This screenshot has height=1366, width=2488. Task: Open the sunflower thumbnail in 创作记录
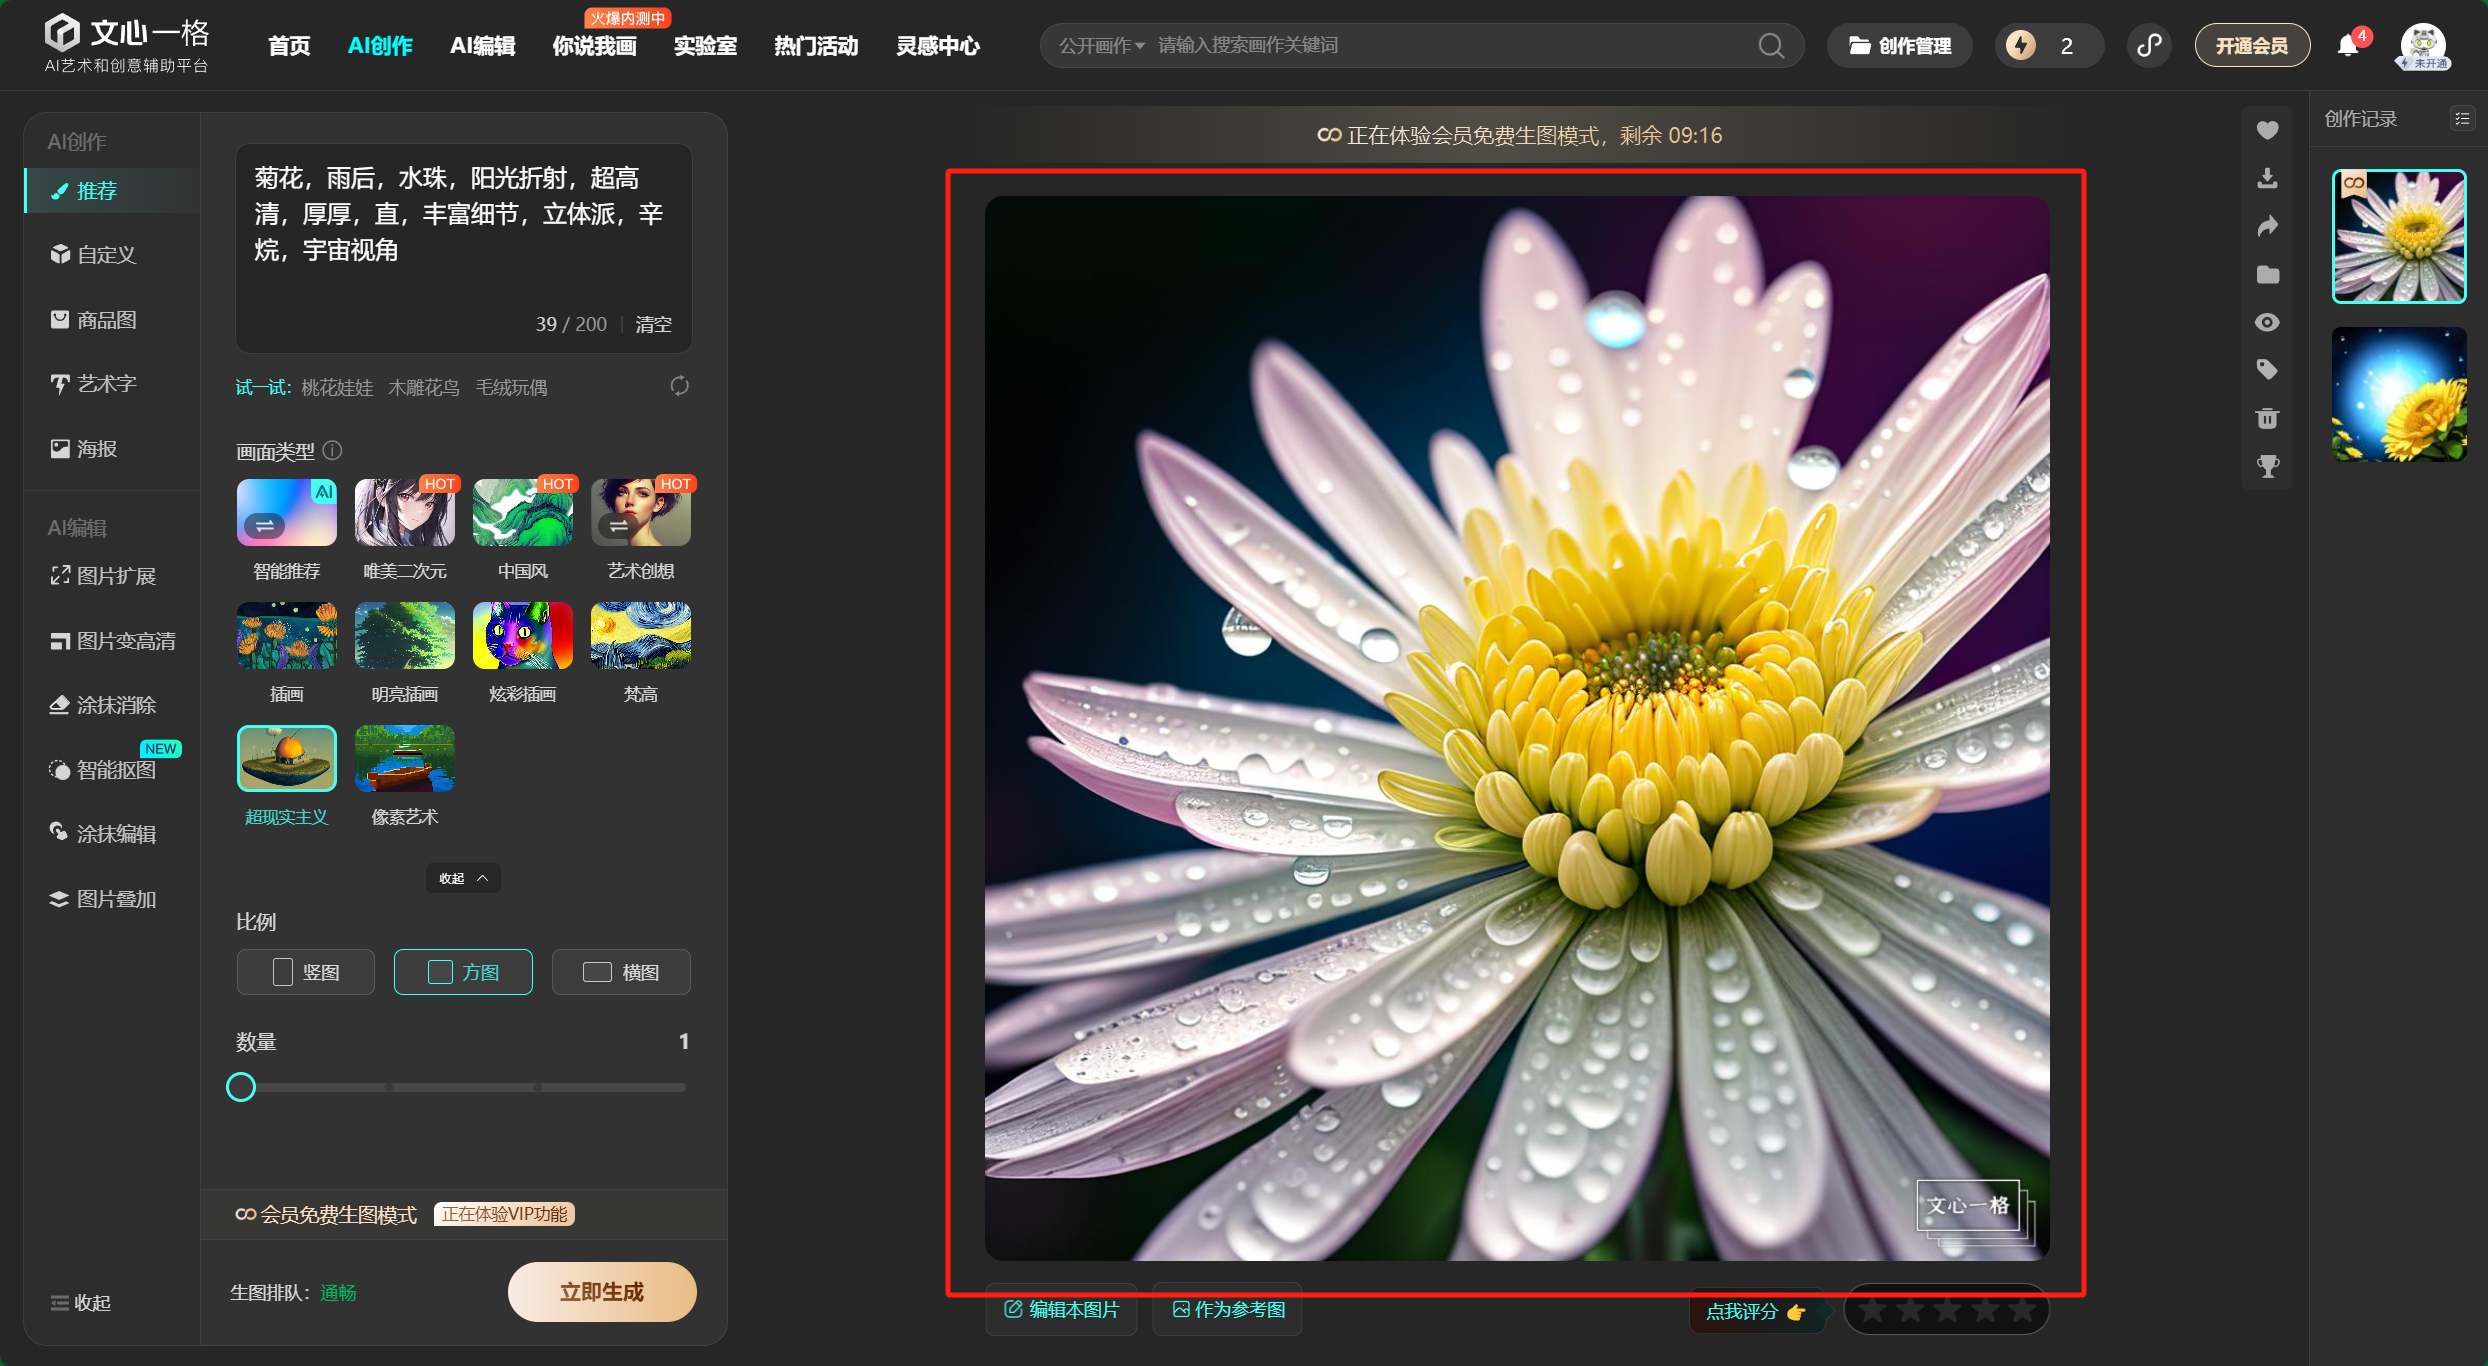coord(2398,395)
